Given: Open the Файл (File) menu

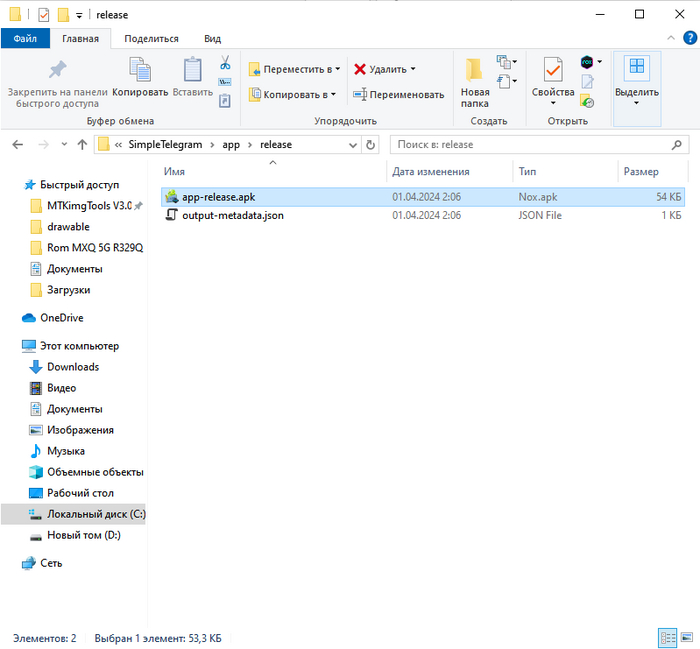Looking at the screenshot, I should (x=25, y=39).
